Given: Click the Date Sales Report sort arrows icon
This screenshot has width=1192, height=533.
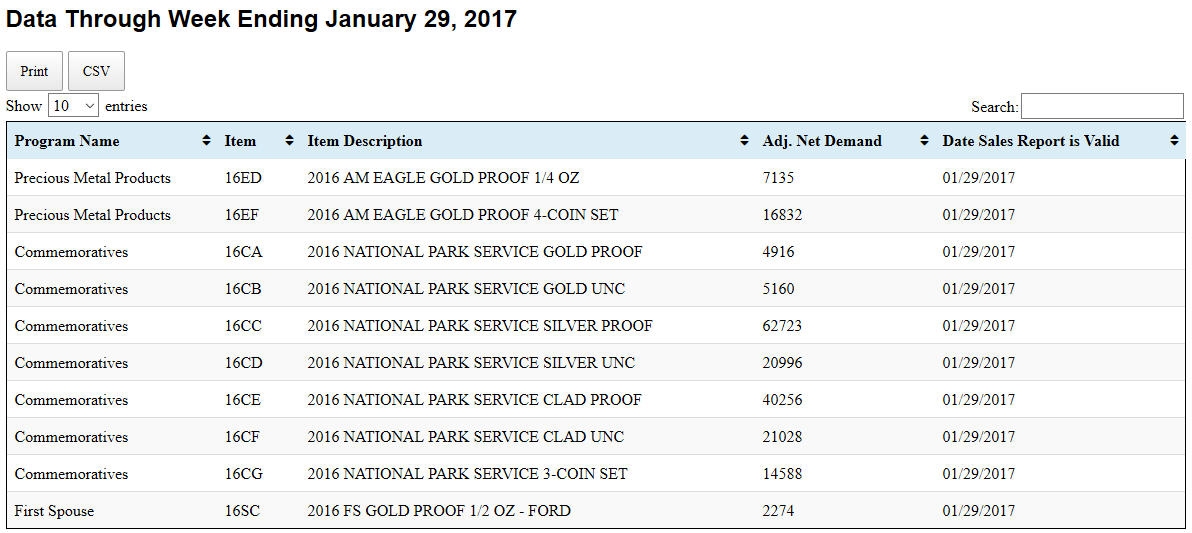Looking at the screenshot, I should pos(1175,141).
